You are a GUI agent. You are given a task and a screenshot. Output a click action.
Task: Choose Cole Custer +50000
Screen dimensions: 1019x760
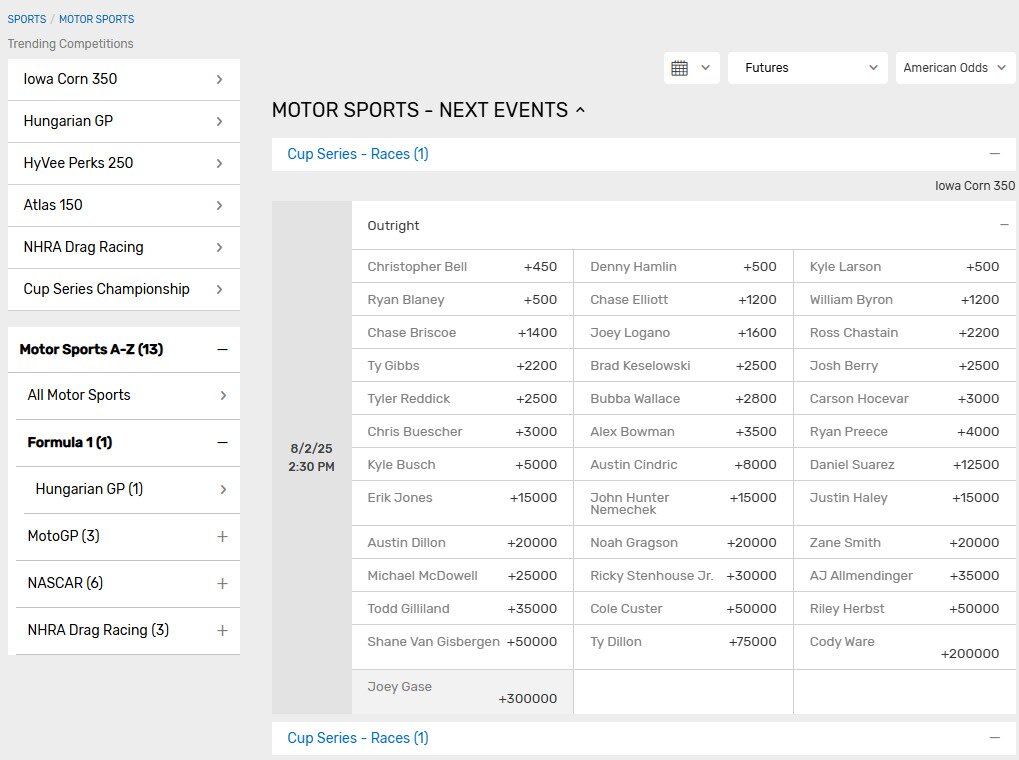coord(683,609)
